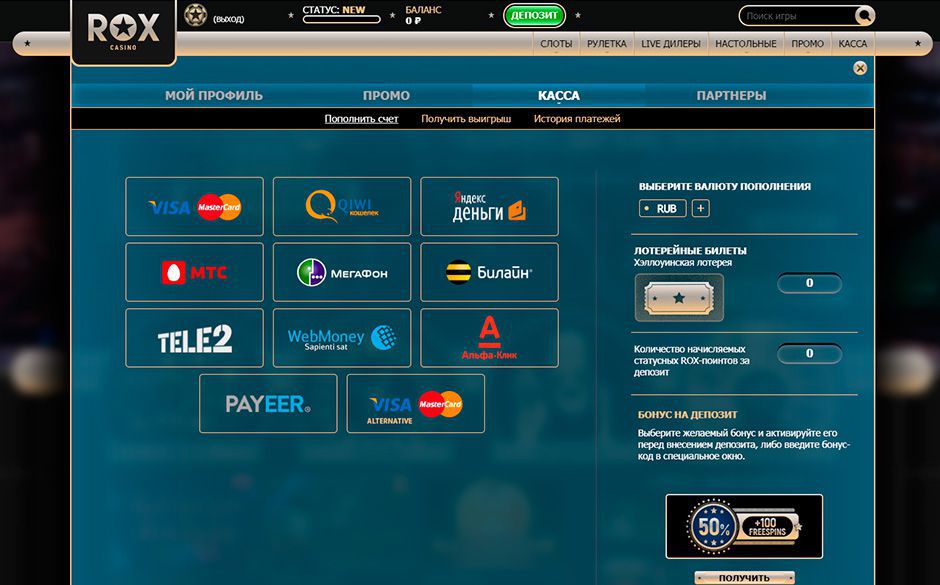Click the 50% +100 freespins bonus banner
Viewport: 940px width, 585px height.
[x=744, y=526]
